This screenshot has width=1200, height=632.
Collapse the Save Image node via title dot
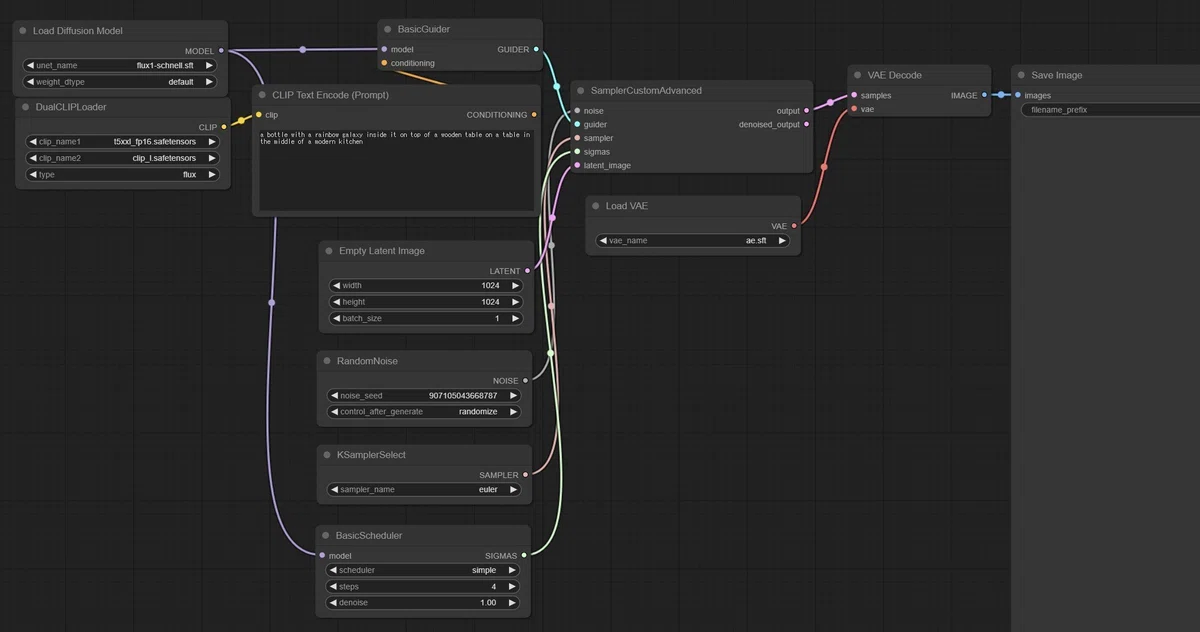[1021, 75]
